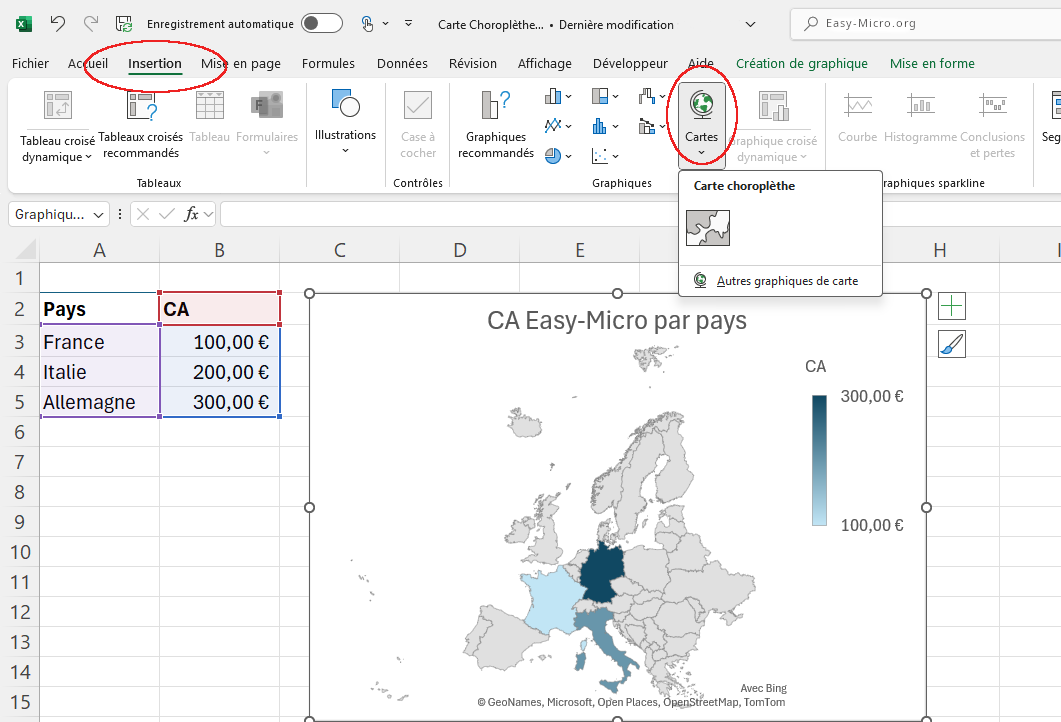Choose the Carte choroplèthe map thumbnail
Viewport: 1061px width, 722px height.
coord(708,227)
